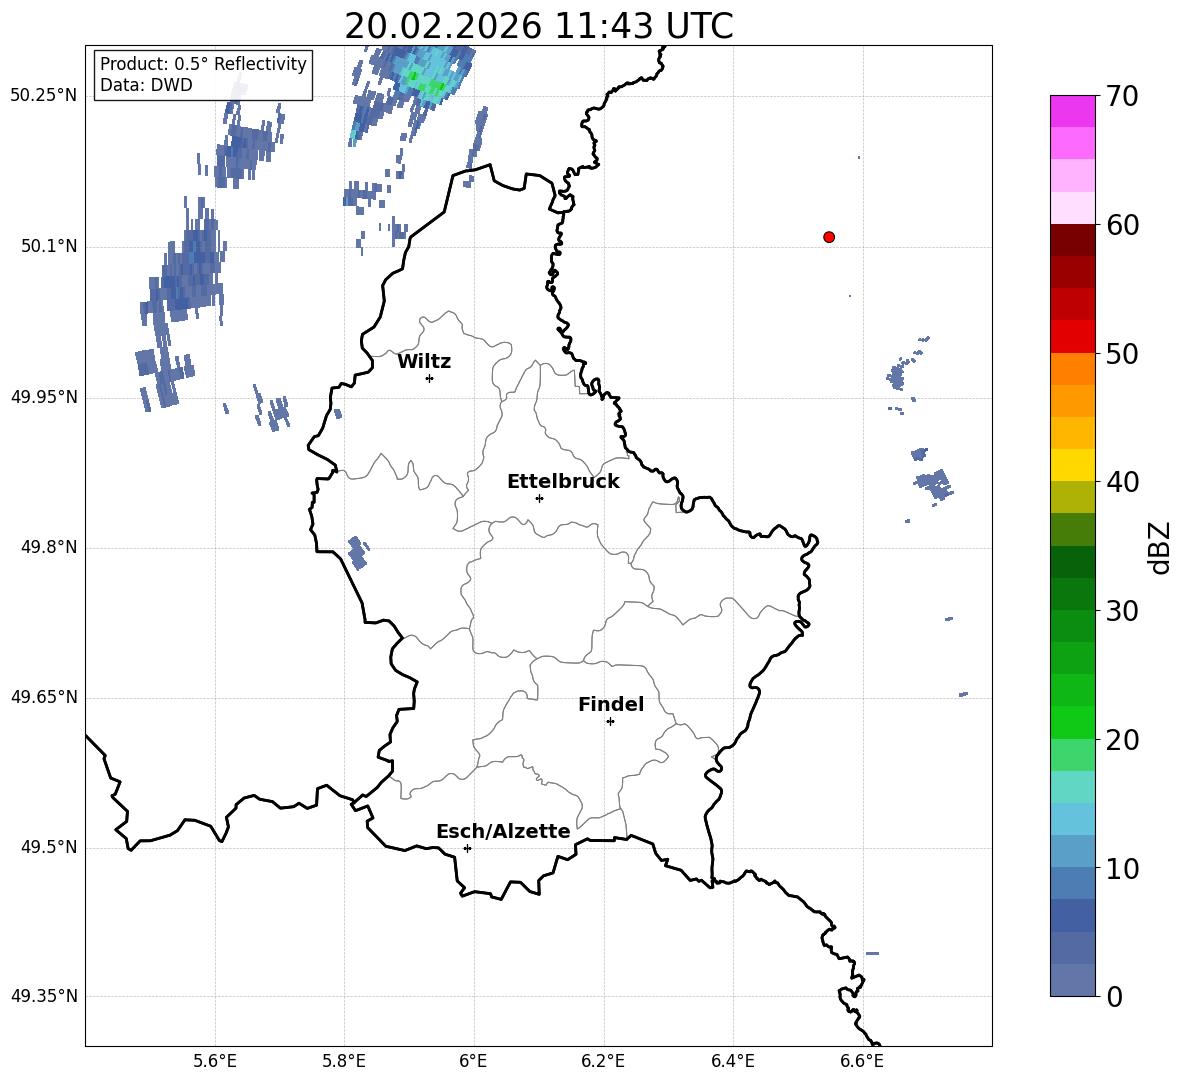Click the 10 value on the colorbar
The image size is (1184, 1081).
tap(1122, 869)
